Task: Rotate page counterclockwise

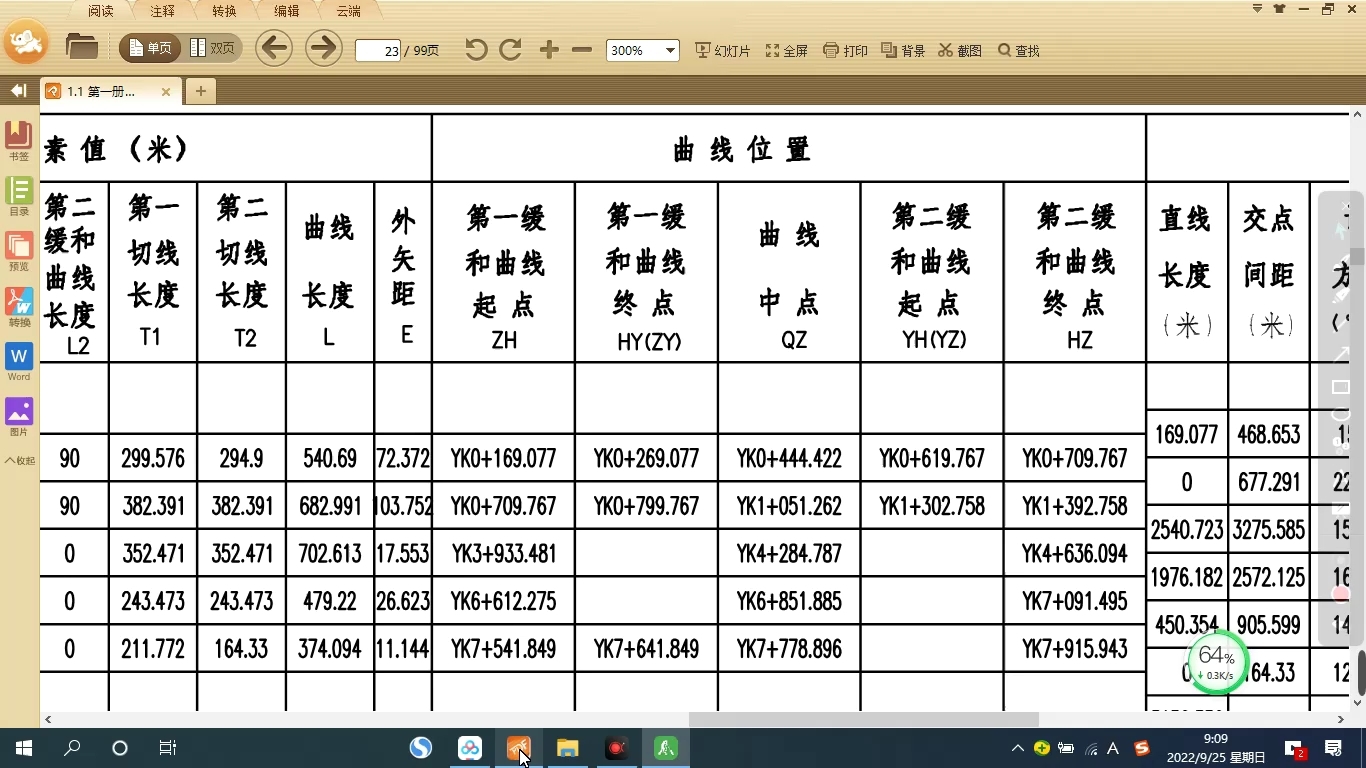Action: (x=476, y=50)
